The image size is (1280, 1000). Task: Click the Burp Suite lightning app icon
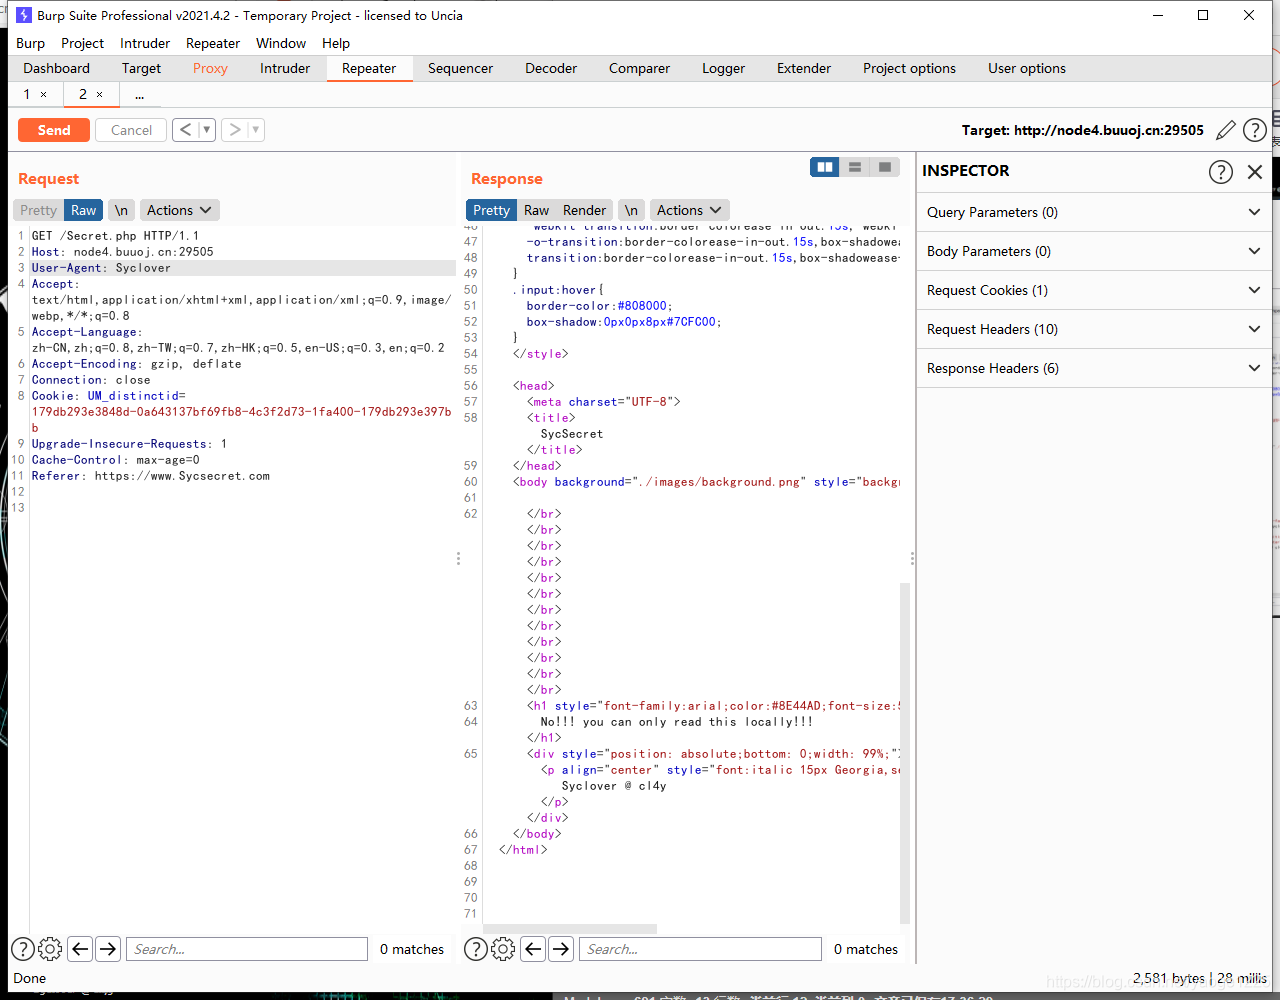23,15
